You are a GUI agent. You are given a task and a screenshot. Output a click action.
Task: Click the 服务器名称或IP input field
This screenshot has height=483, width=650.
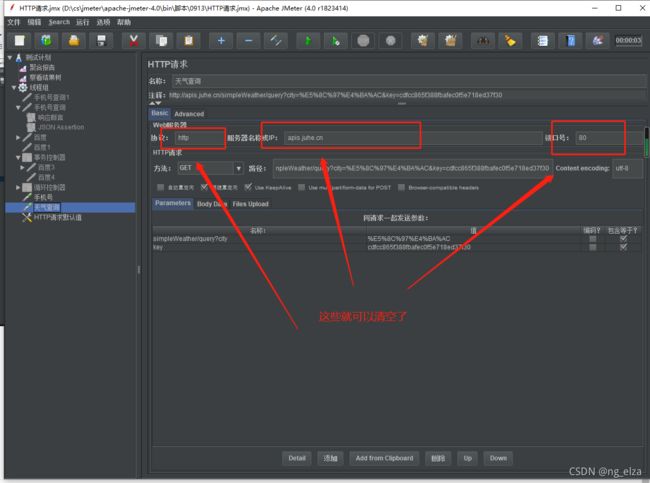click(413, 138)
